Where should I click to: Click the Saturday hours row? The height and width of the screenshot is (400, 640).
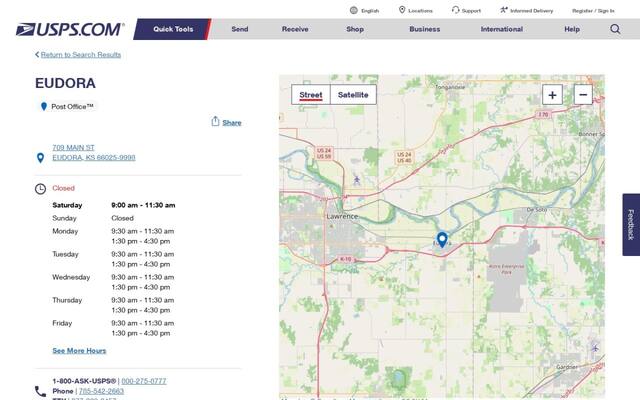point(114,205)
